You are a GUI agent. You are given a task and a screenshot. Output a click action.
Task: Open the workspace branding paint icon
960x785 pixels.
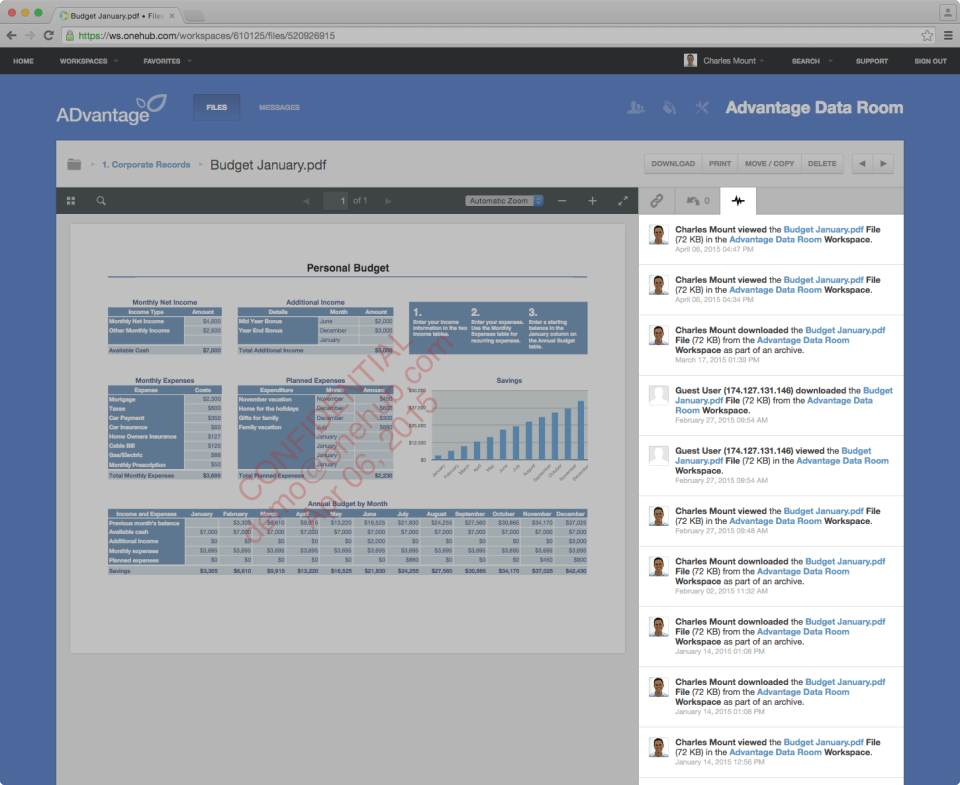pos(669,108)
